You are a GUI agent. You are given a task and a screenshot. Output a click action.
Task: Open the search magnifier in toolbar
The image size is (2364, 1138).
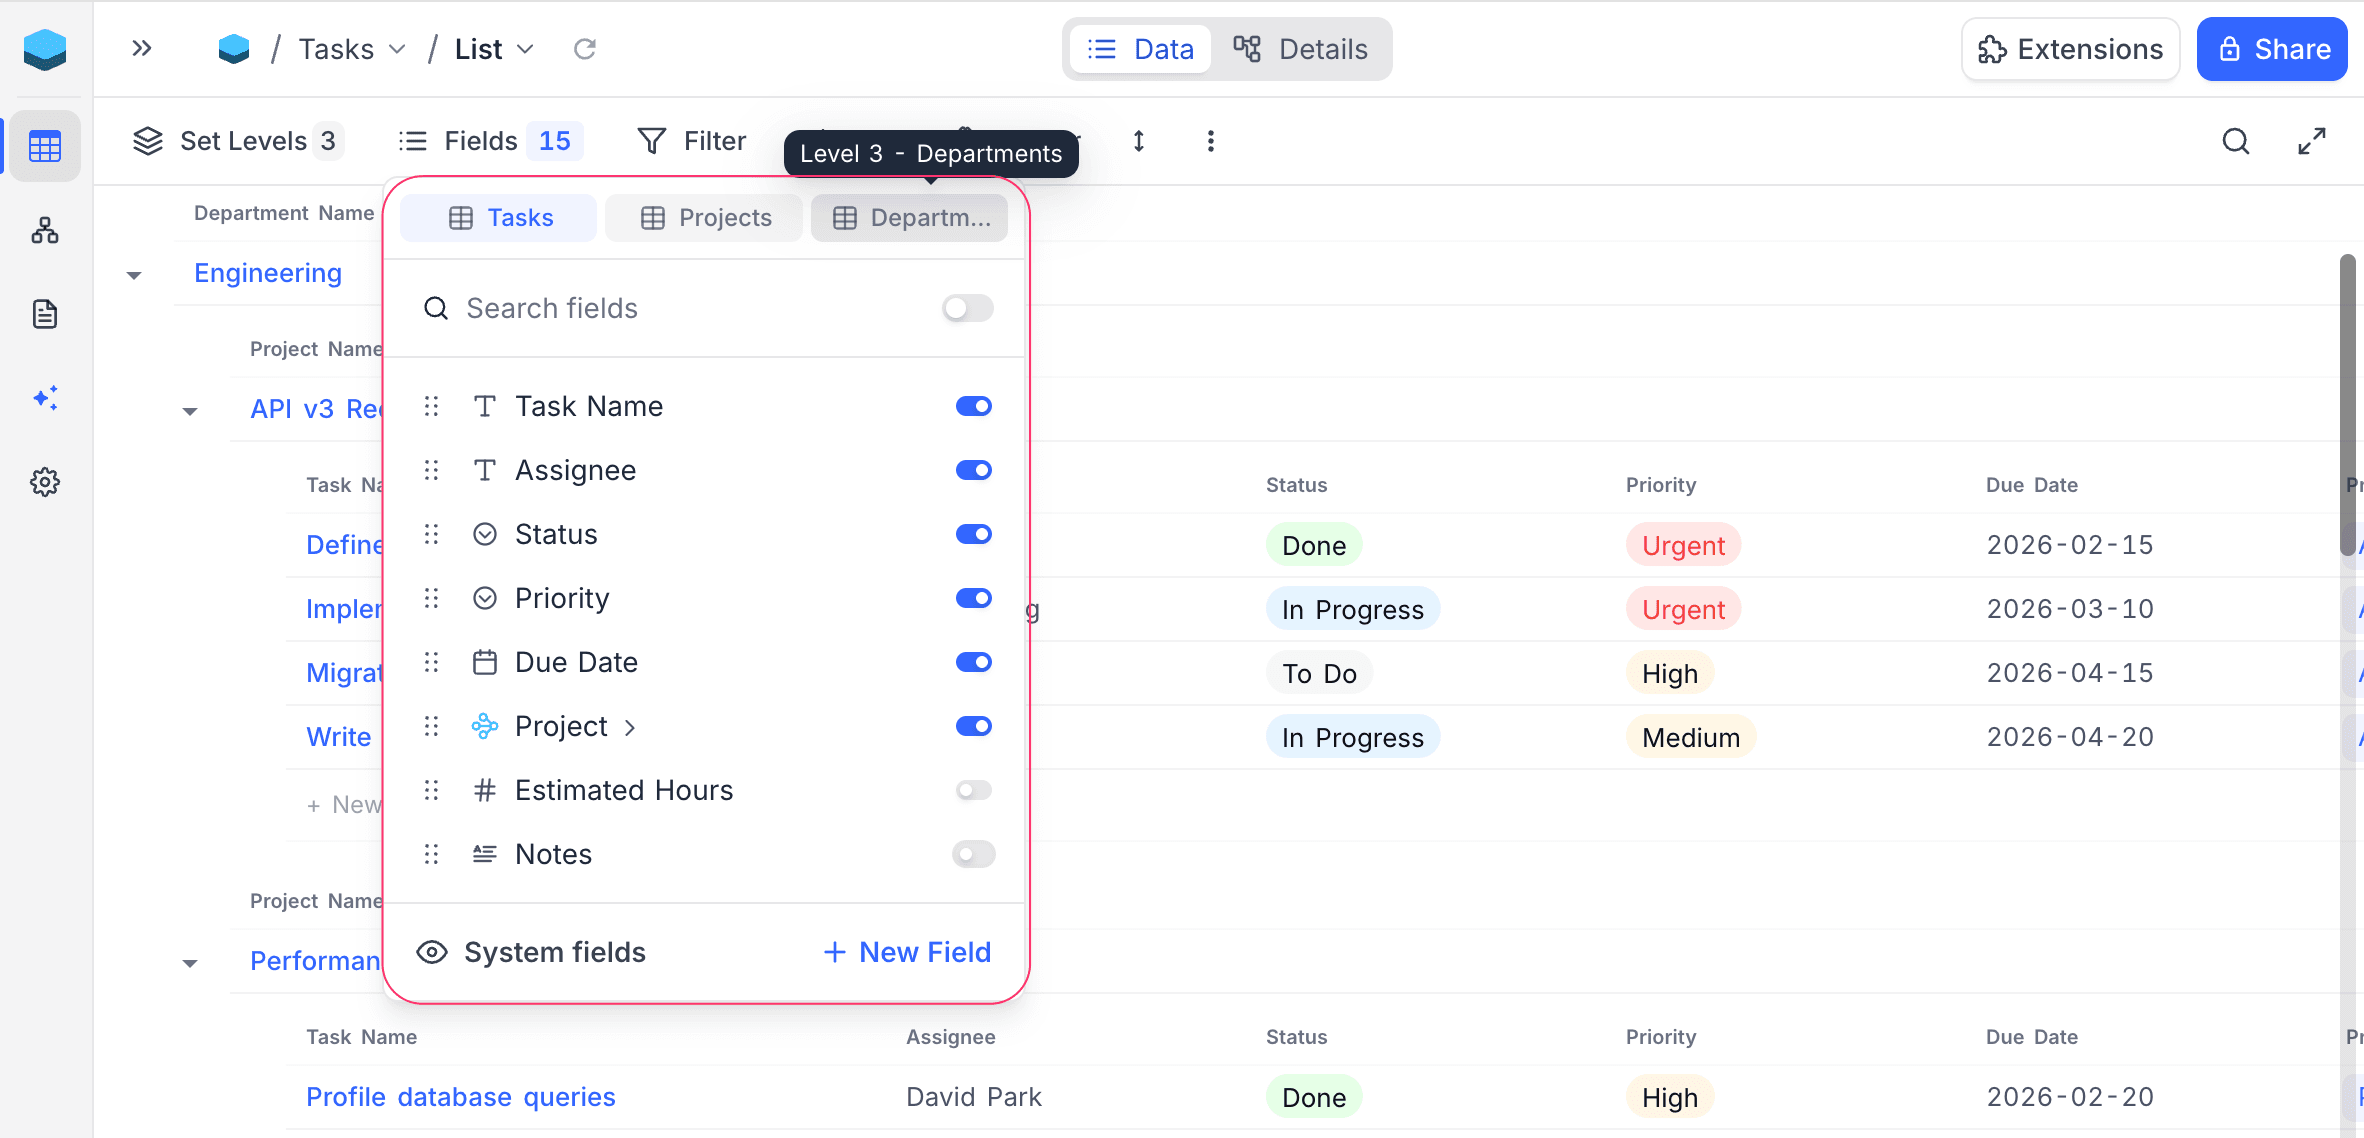2236,141
